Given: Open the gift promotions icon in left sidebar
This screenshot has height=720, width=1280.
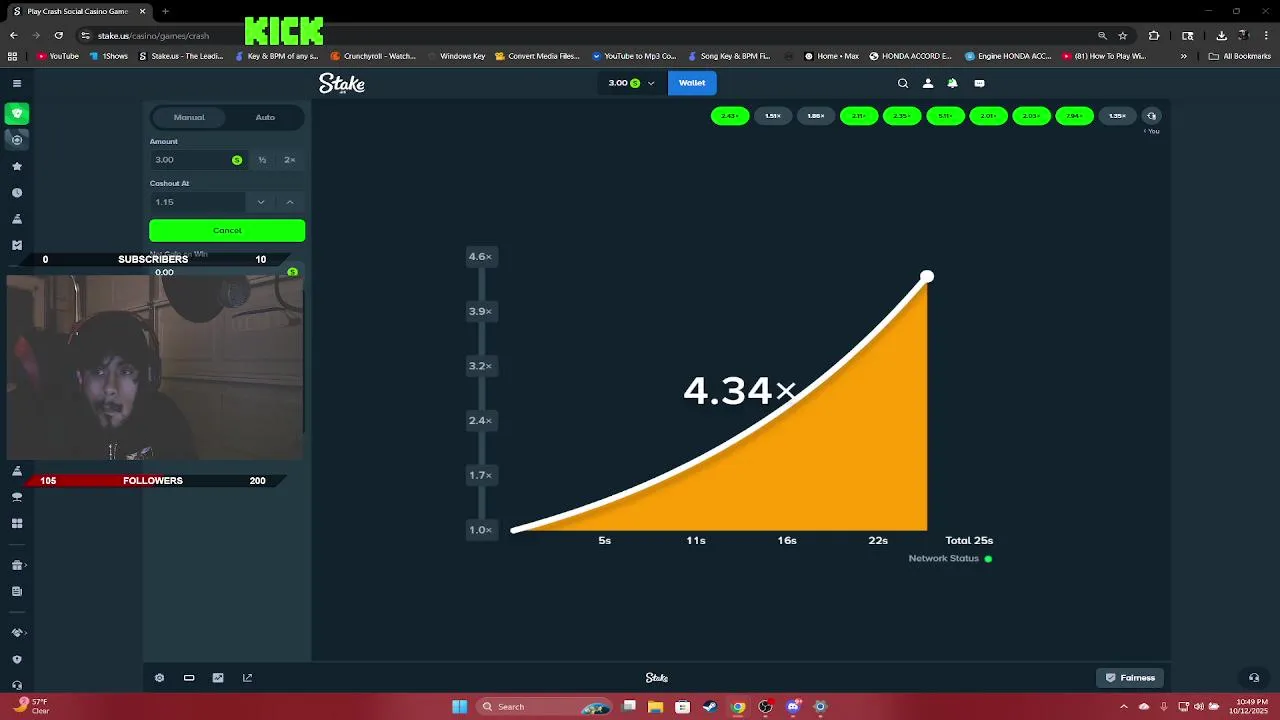Looking at the screenshot, I should [16, 565].
